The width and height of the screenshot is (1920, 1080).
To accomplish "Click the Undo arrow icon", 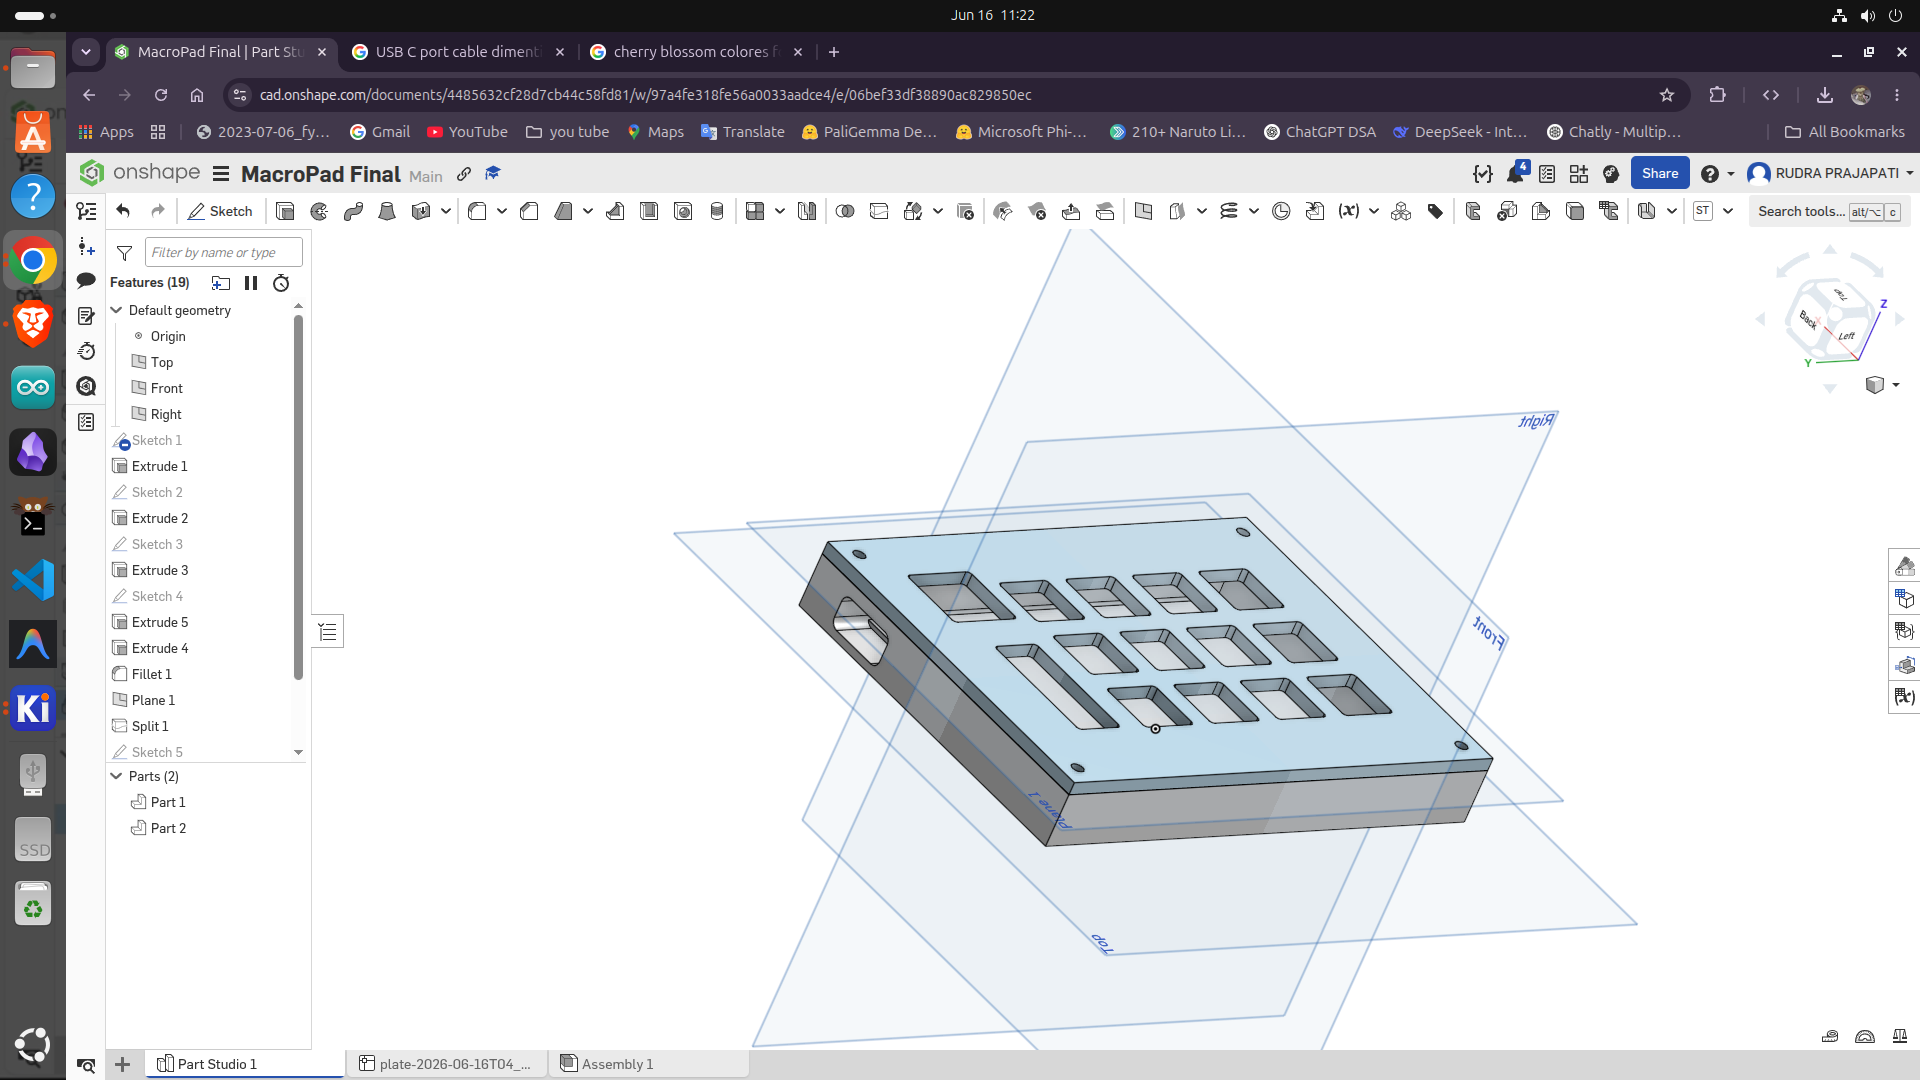I will [x=123, y=211].
